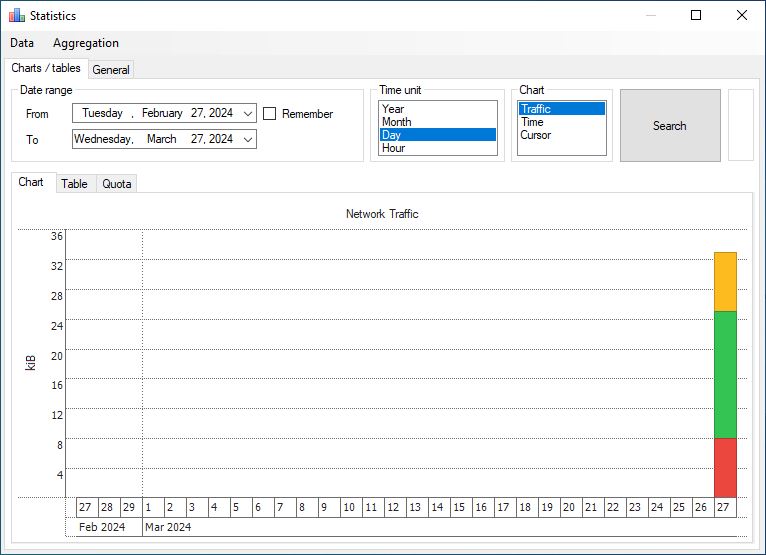Switch to the Charts / tables tab
The image size is (766, 555).
click(x=46, y=68)
